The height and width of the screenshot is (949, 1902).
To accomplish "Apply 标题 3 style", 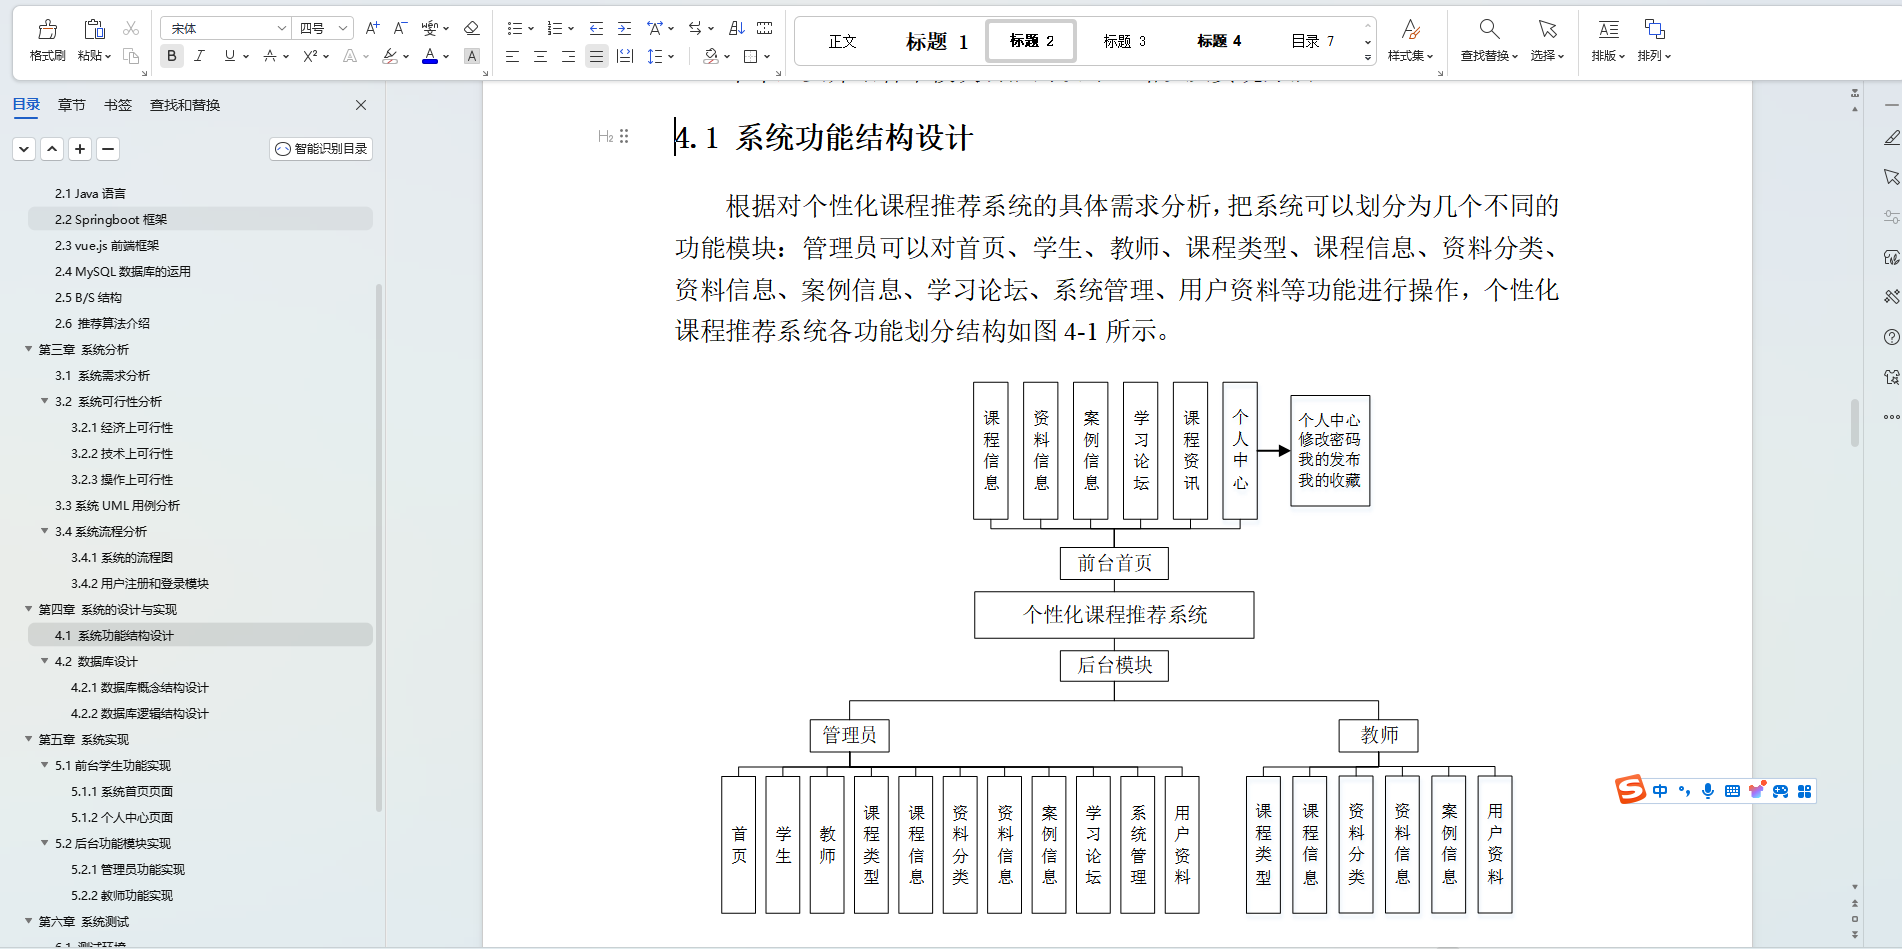I will [x=1124, y=41].
